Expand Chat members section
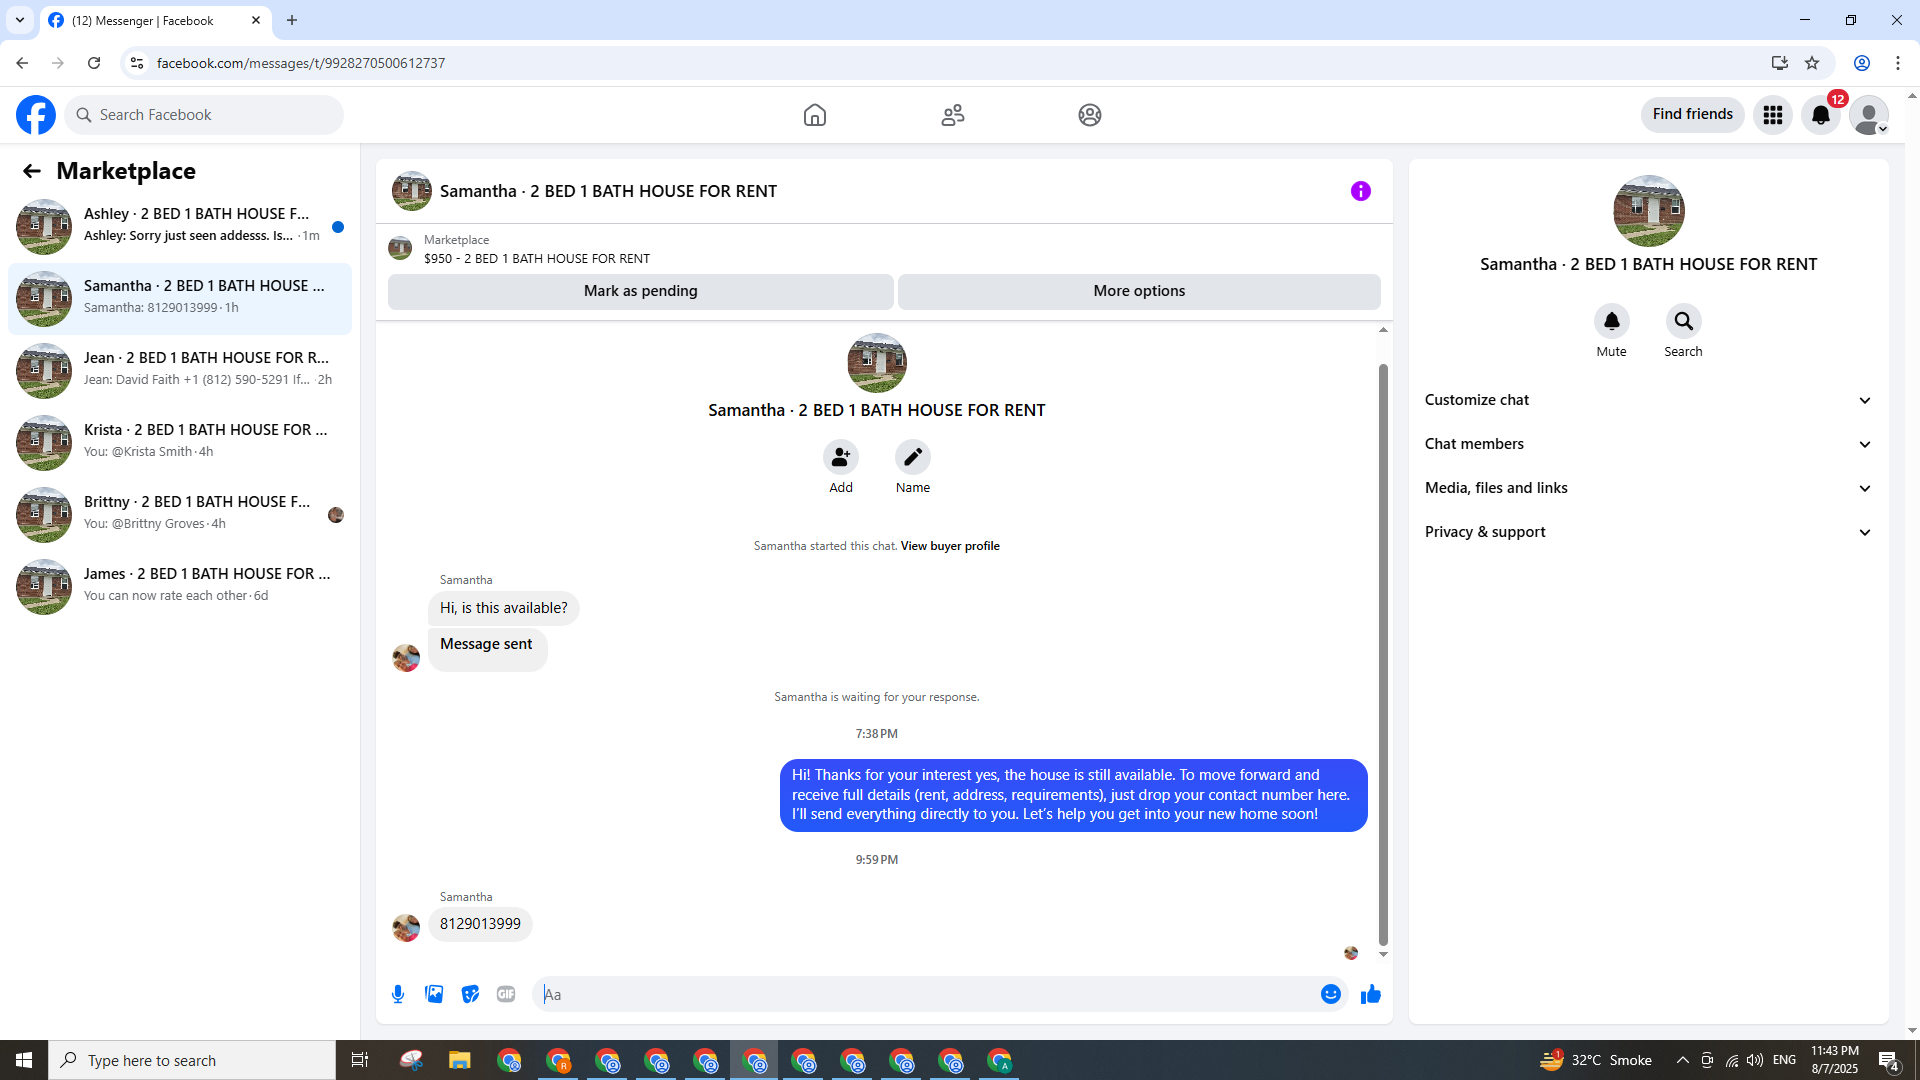 1647,444
